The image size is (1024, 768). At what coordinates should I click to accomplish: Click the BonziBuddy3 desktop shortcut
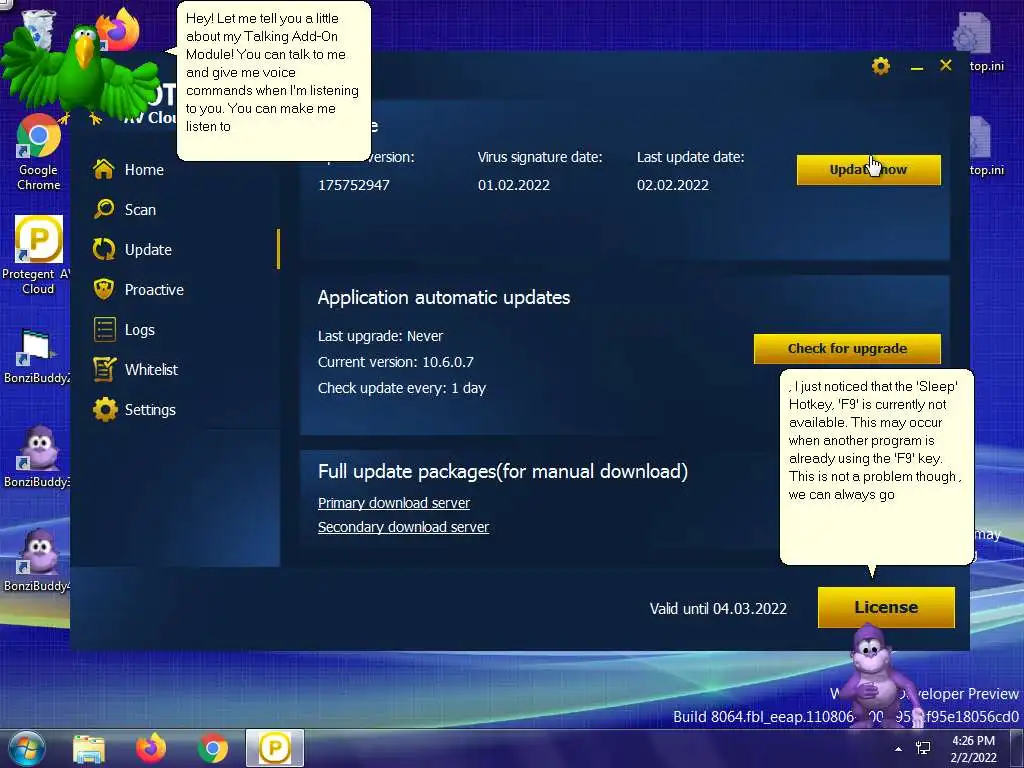[37, 457]
